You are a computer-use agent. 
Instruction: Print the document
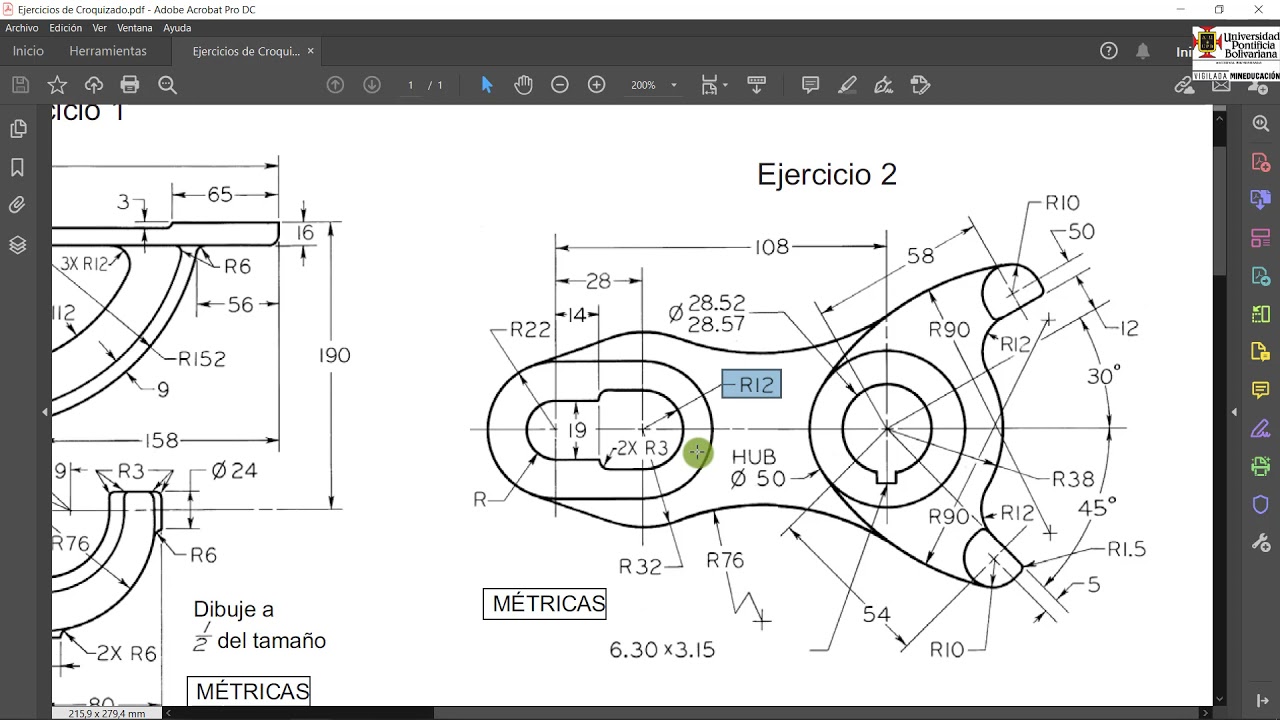coord(130,85)
